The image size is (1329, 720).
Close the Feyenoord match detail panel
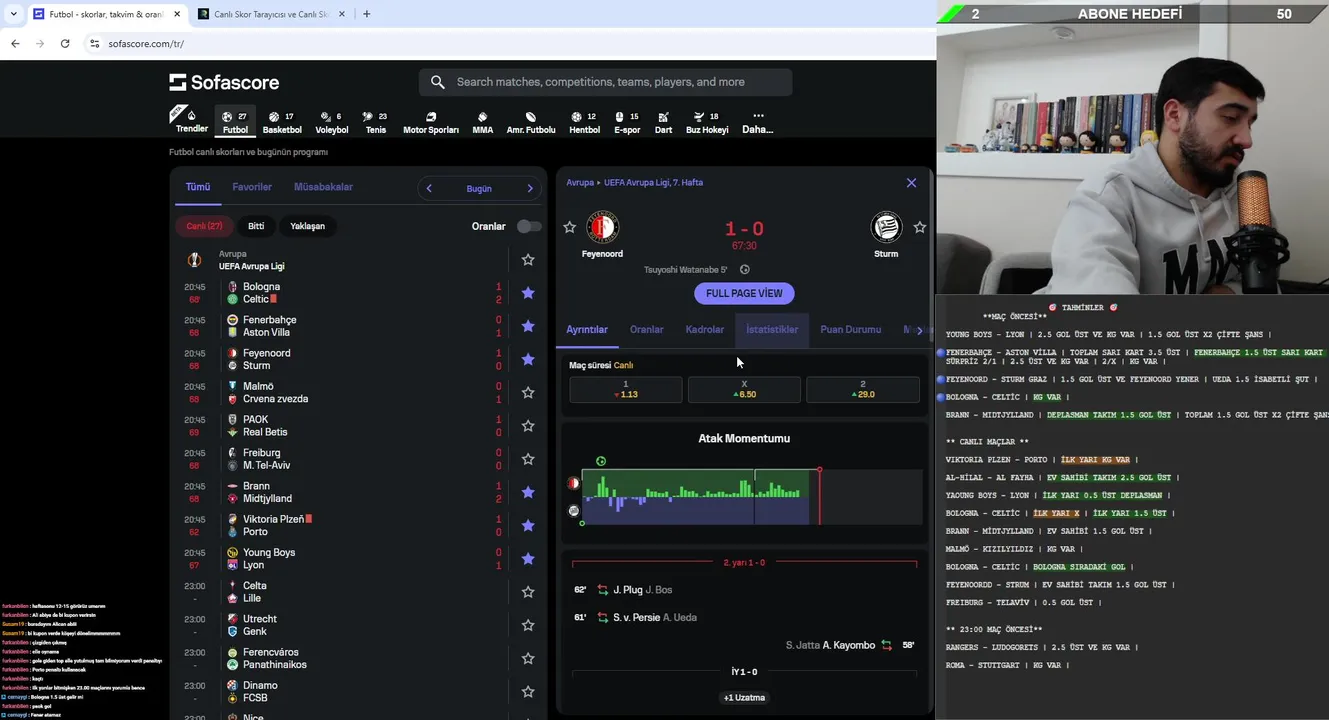(911, 183)
